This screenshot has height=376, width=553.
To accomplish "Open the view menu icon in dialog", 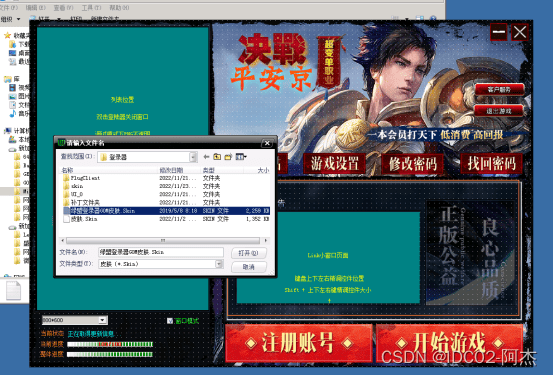I will pos(241,157).
